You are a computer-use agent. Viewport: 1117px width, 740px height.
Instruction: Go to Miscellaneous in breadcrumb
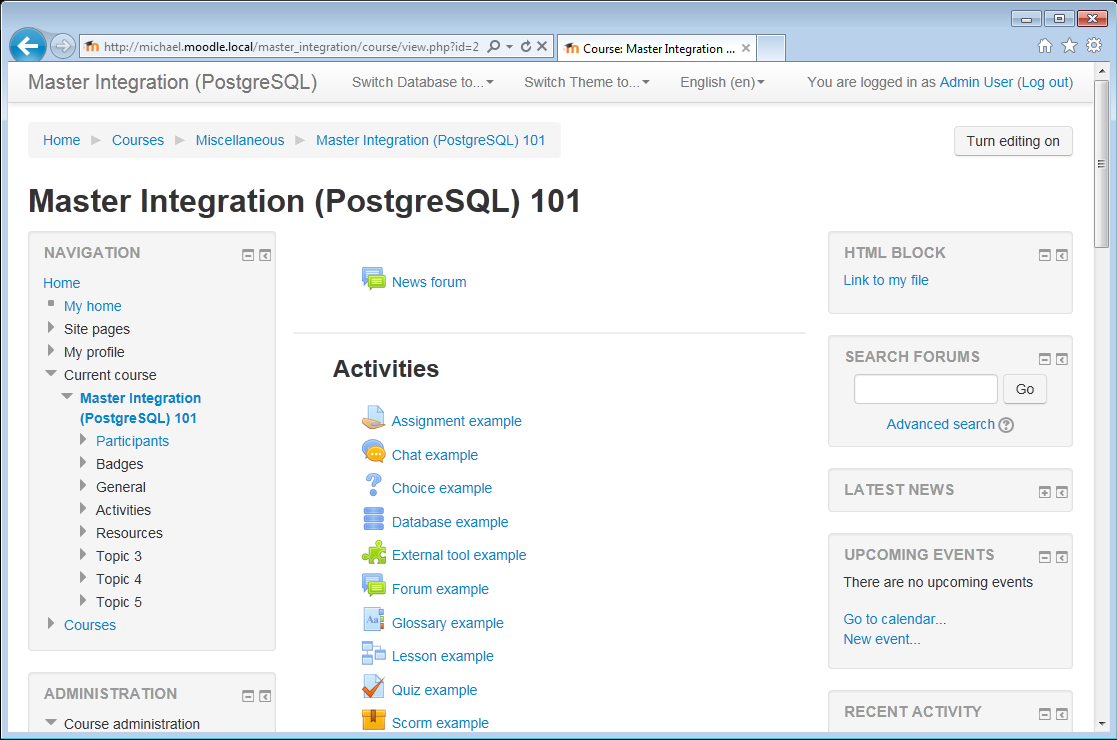pos(239,140)
